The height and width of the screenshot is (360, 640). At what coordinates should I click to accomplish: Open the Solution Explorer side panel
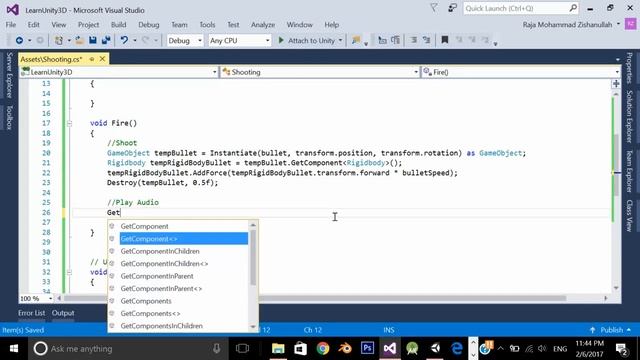click(629, 116)
